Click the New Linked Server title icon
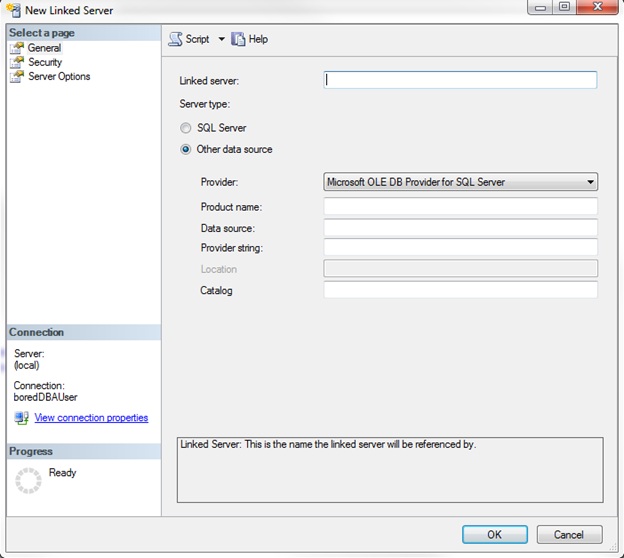624x558 pixels. pyautogui.click(x=13, y=10)
